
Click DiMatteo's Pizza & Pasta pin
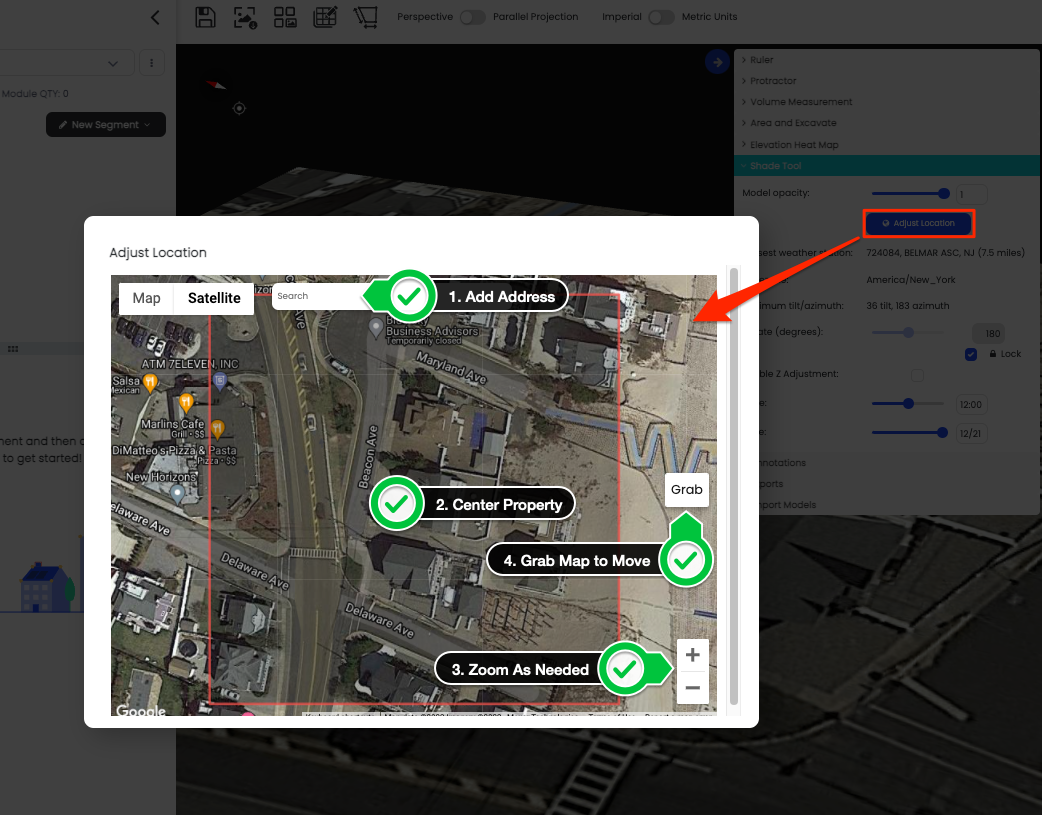217,429
